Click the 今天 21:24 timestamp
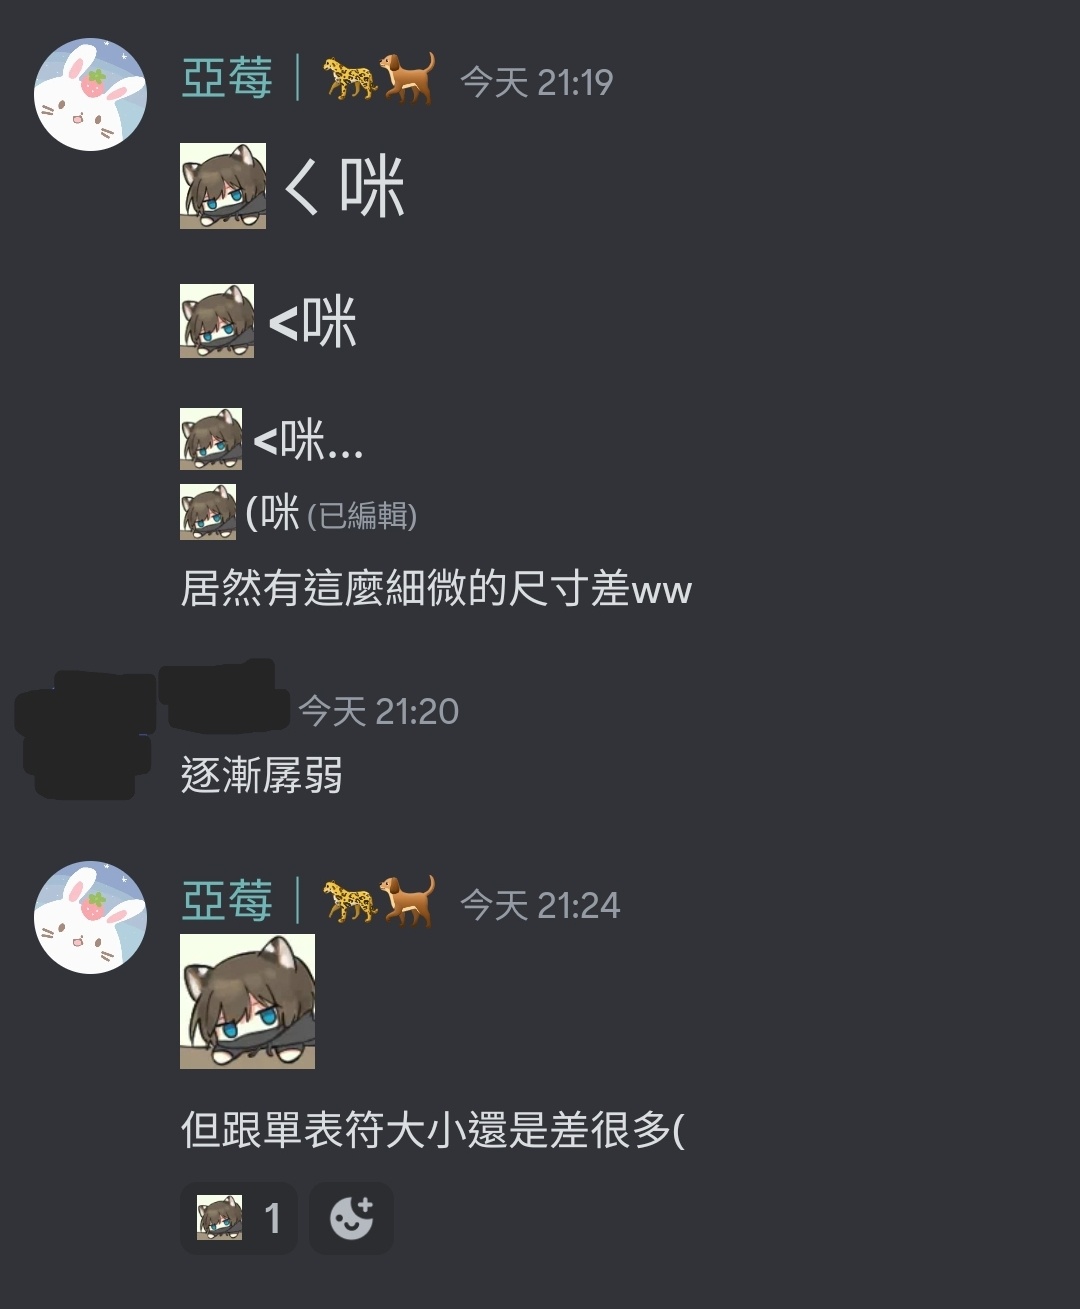 (x=540, y=905)
